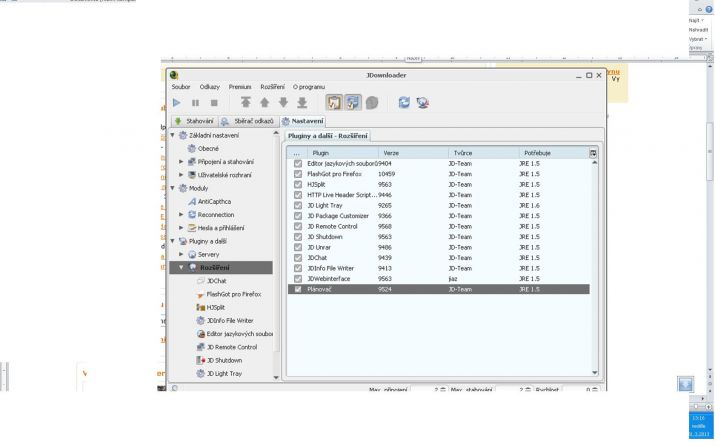
Task: Switch to the Sběrač odkazů tab
Action: point(248,121)
